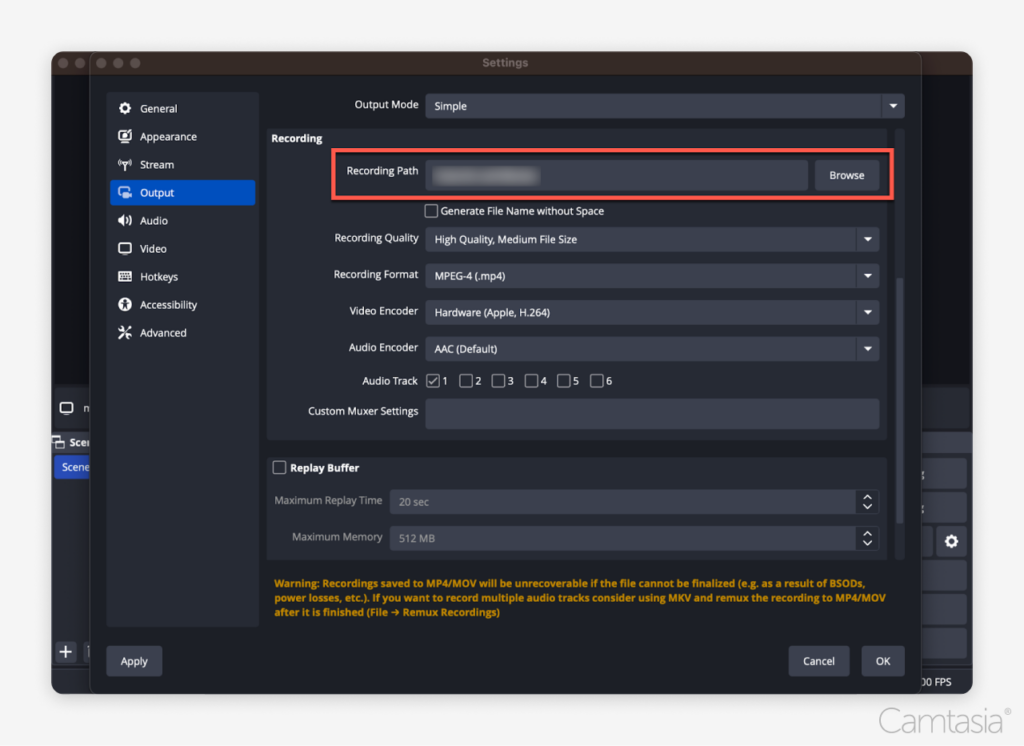Open the Audio Encoder dropdown
This screenshot has width=1024, height=746.
point(652,349)
